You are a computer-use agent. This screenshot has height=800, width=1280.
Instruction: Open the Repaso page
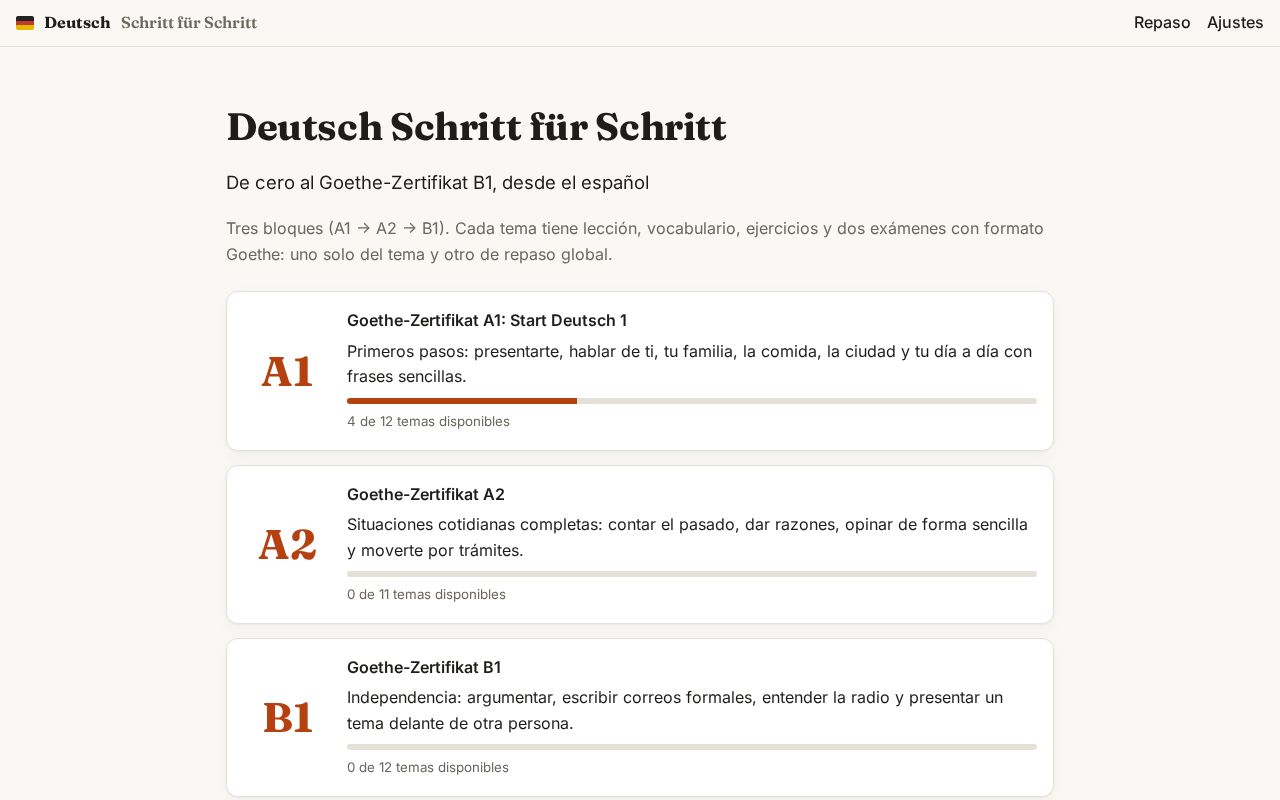click(x=1162, y=22)
